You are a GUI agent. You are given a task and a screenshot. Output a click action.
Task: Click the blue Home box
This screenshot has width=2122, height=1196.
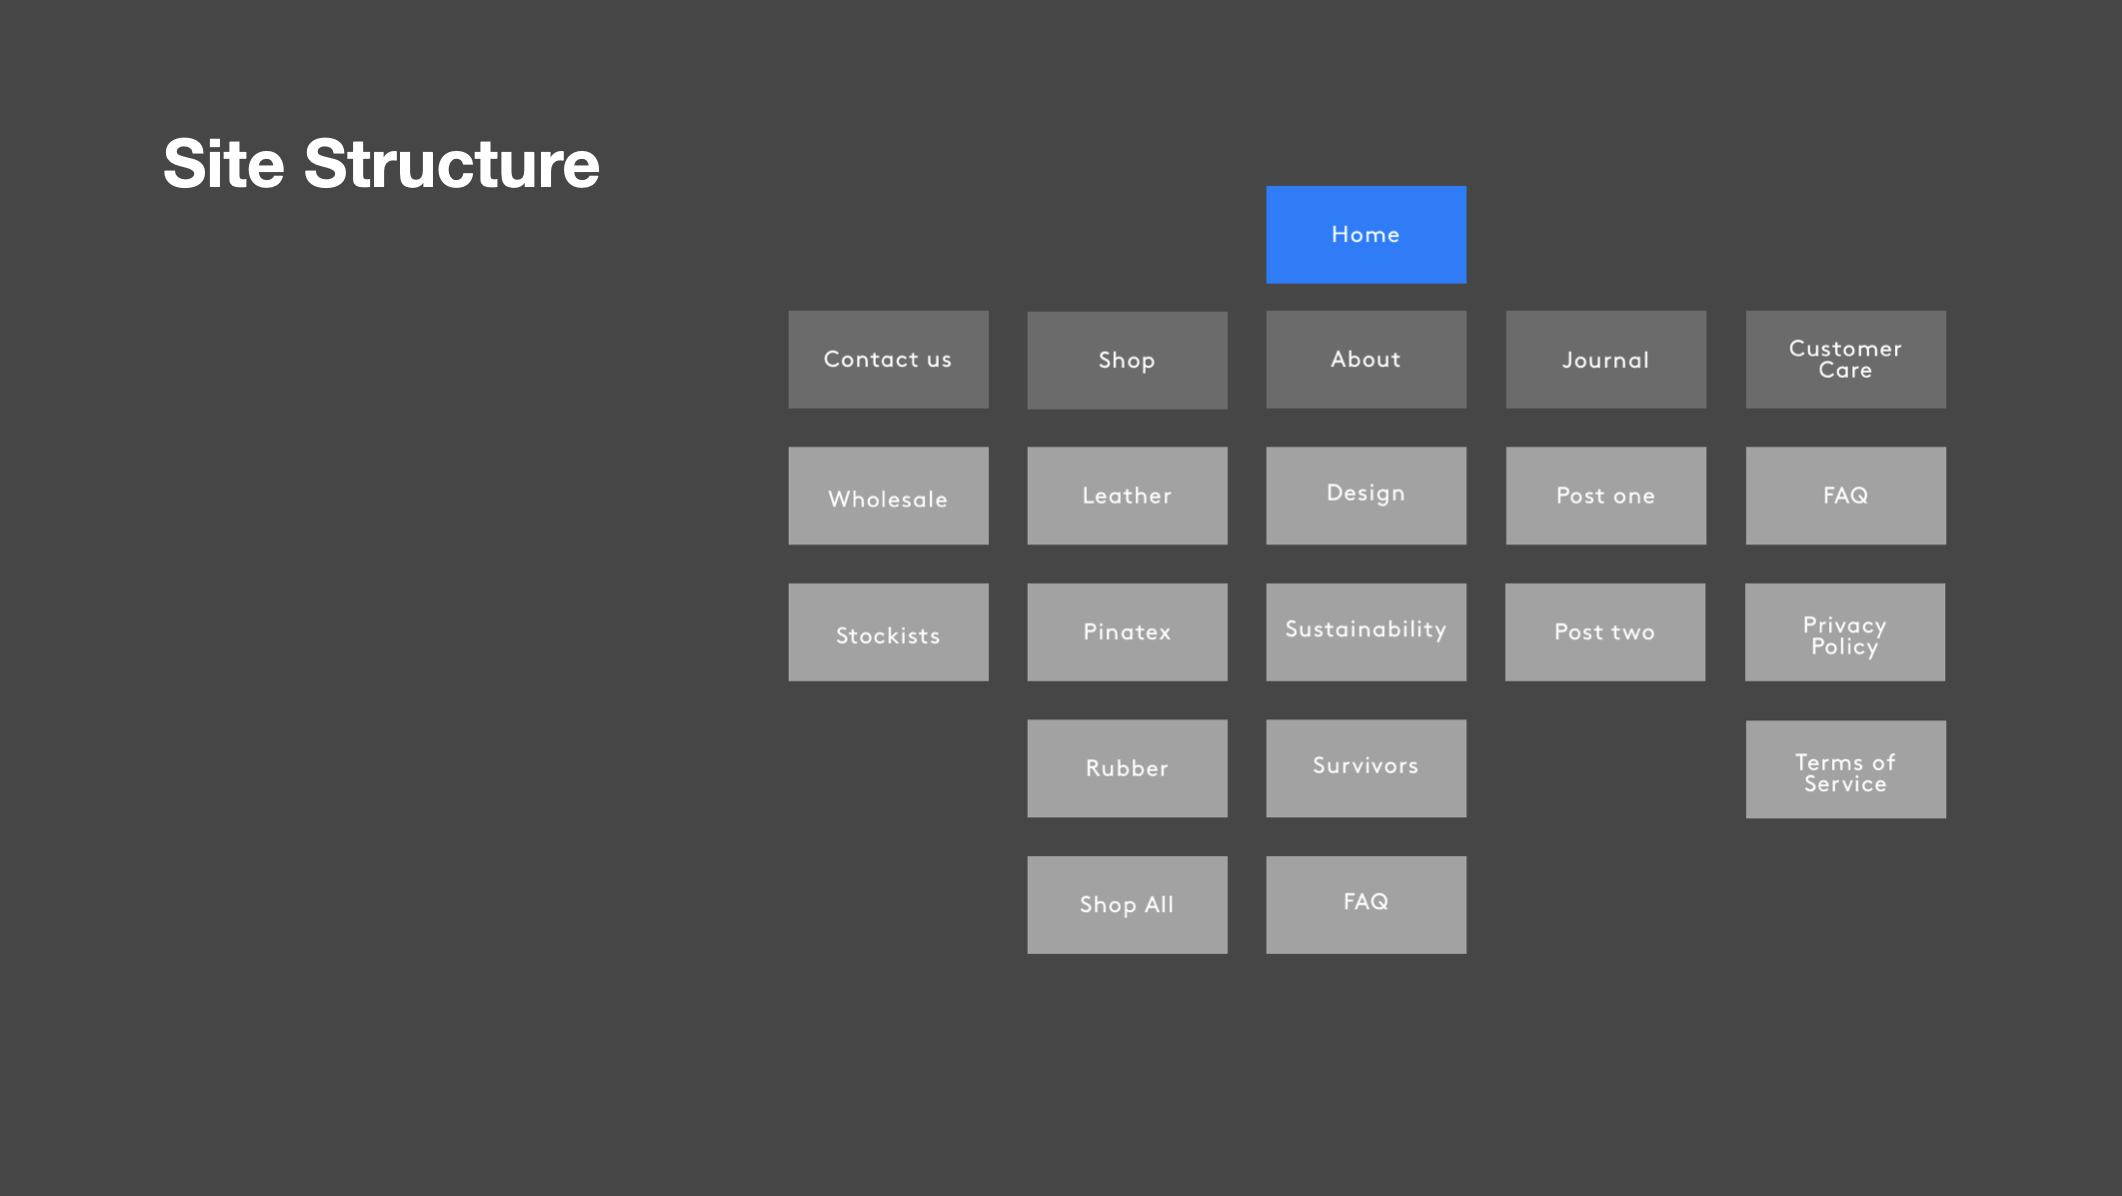coord(1366,234)
